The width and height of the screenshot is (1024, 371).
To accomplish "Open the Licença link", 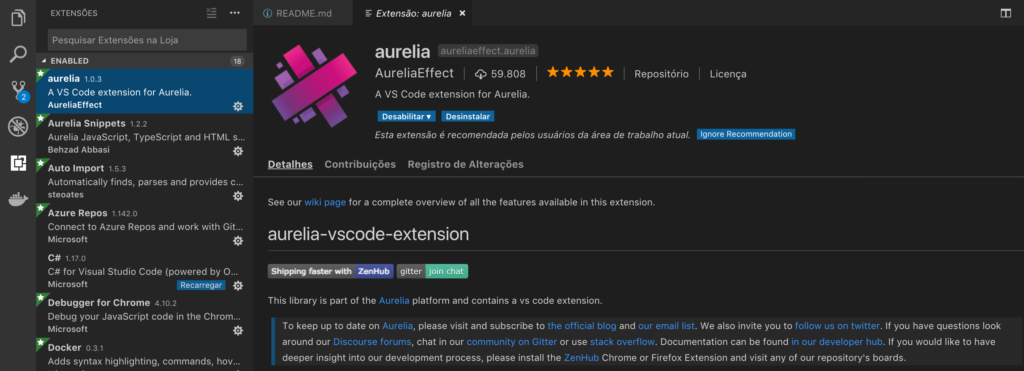I will click(728, 74).
